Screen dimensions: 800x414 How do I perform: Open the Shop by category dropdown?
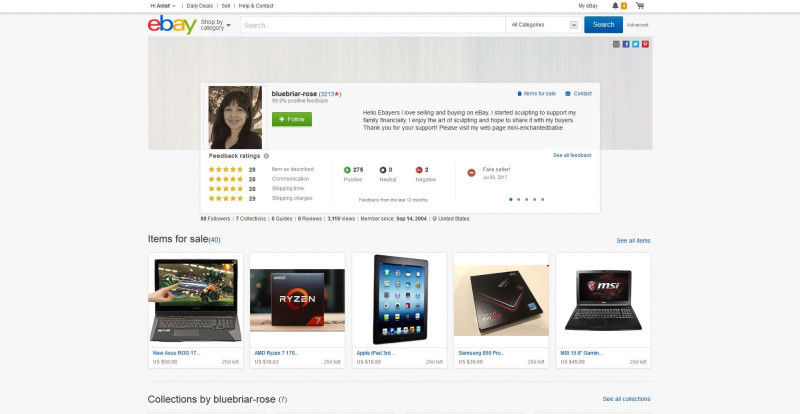click(x=215, y=25)
